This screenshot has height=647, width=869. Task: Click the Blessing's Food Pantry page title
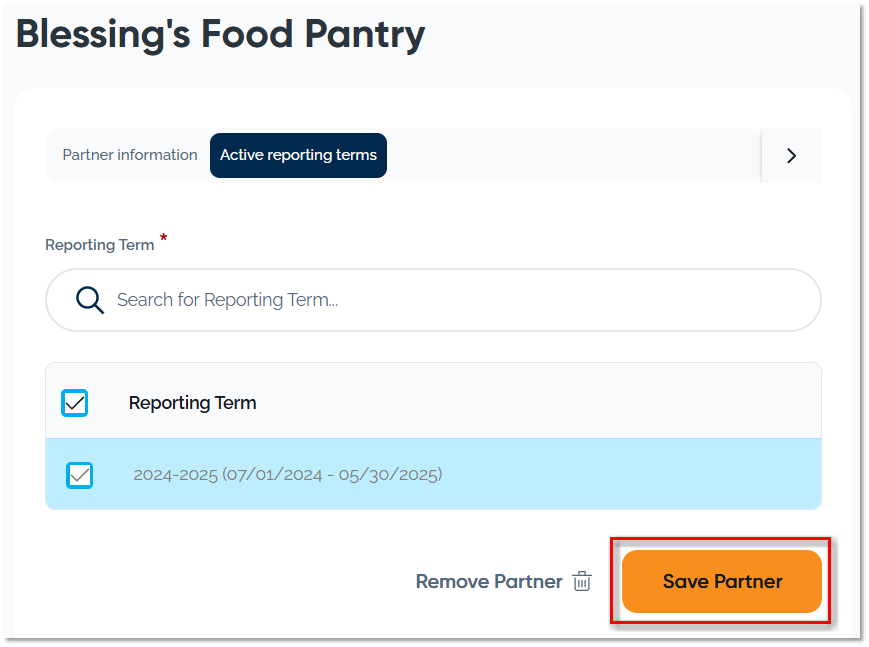[x=221, y=34]
